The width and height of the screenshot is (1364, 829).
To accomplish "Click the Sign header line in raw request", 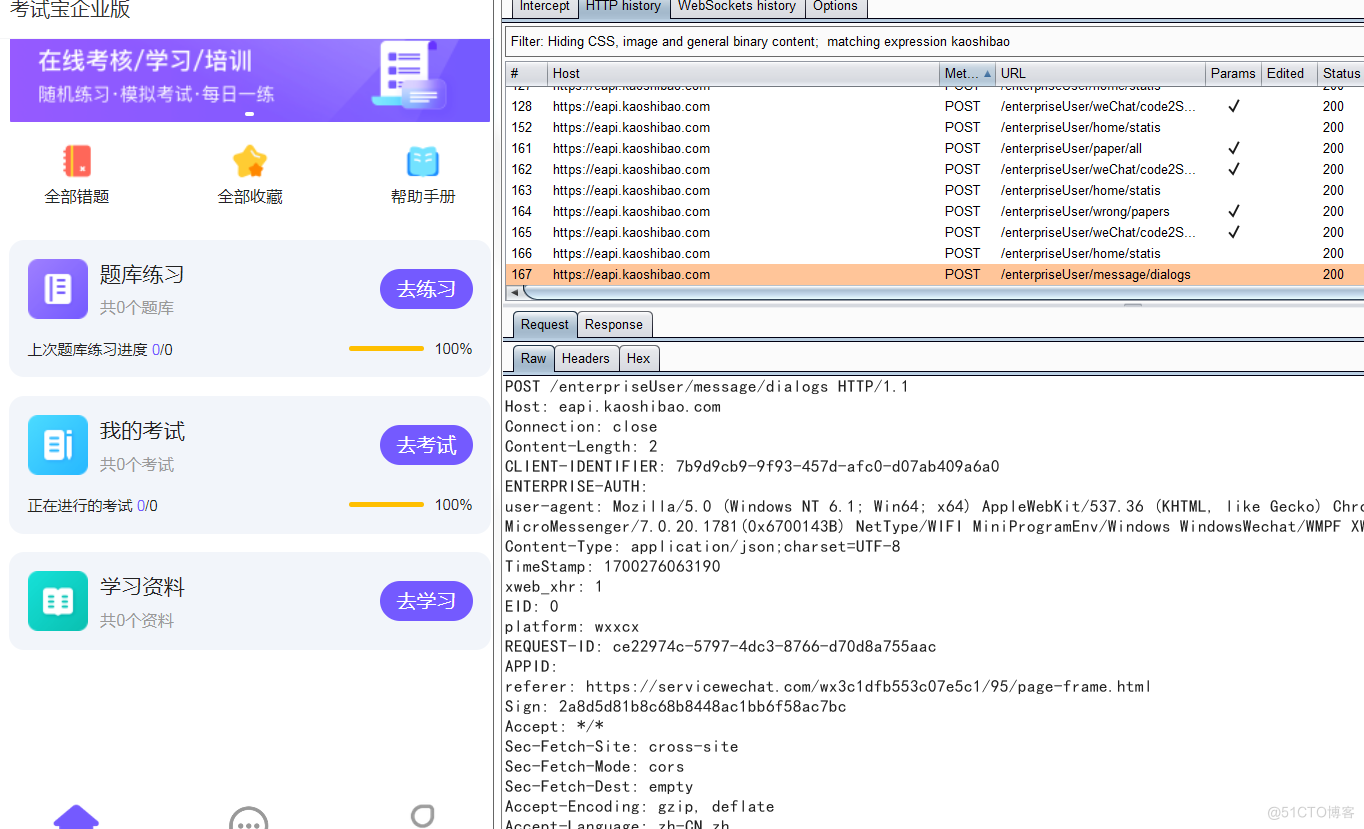I will tap(675, 707).
